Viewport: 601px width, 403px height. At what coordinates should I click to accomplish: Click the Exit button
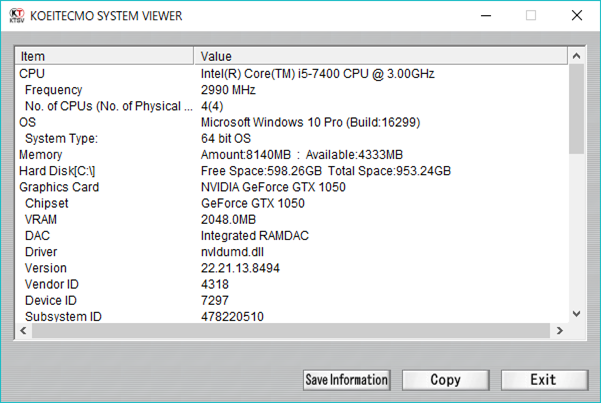tap(544, 380)
